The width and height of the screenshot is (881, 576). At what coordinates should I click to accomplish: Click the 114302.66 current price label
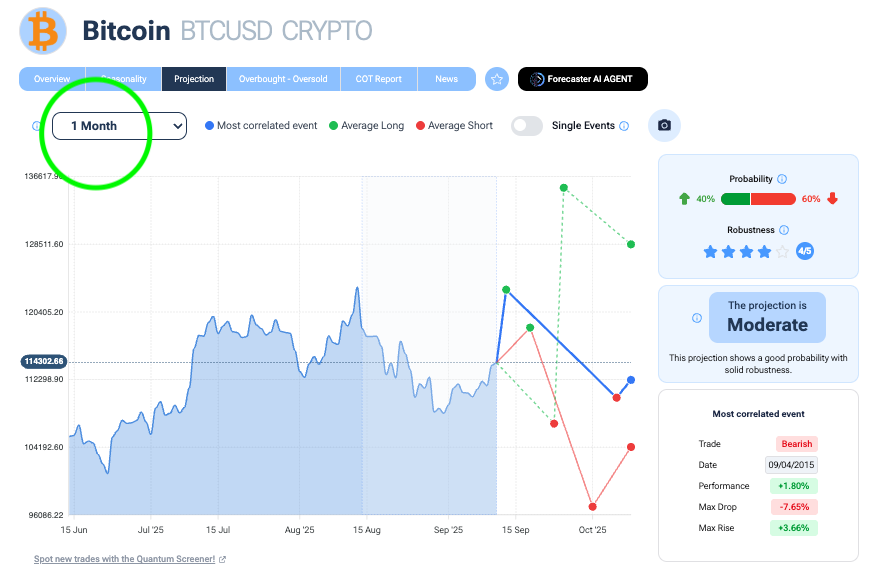pos(44,361)
